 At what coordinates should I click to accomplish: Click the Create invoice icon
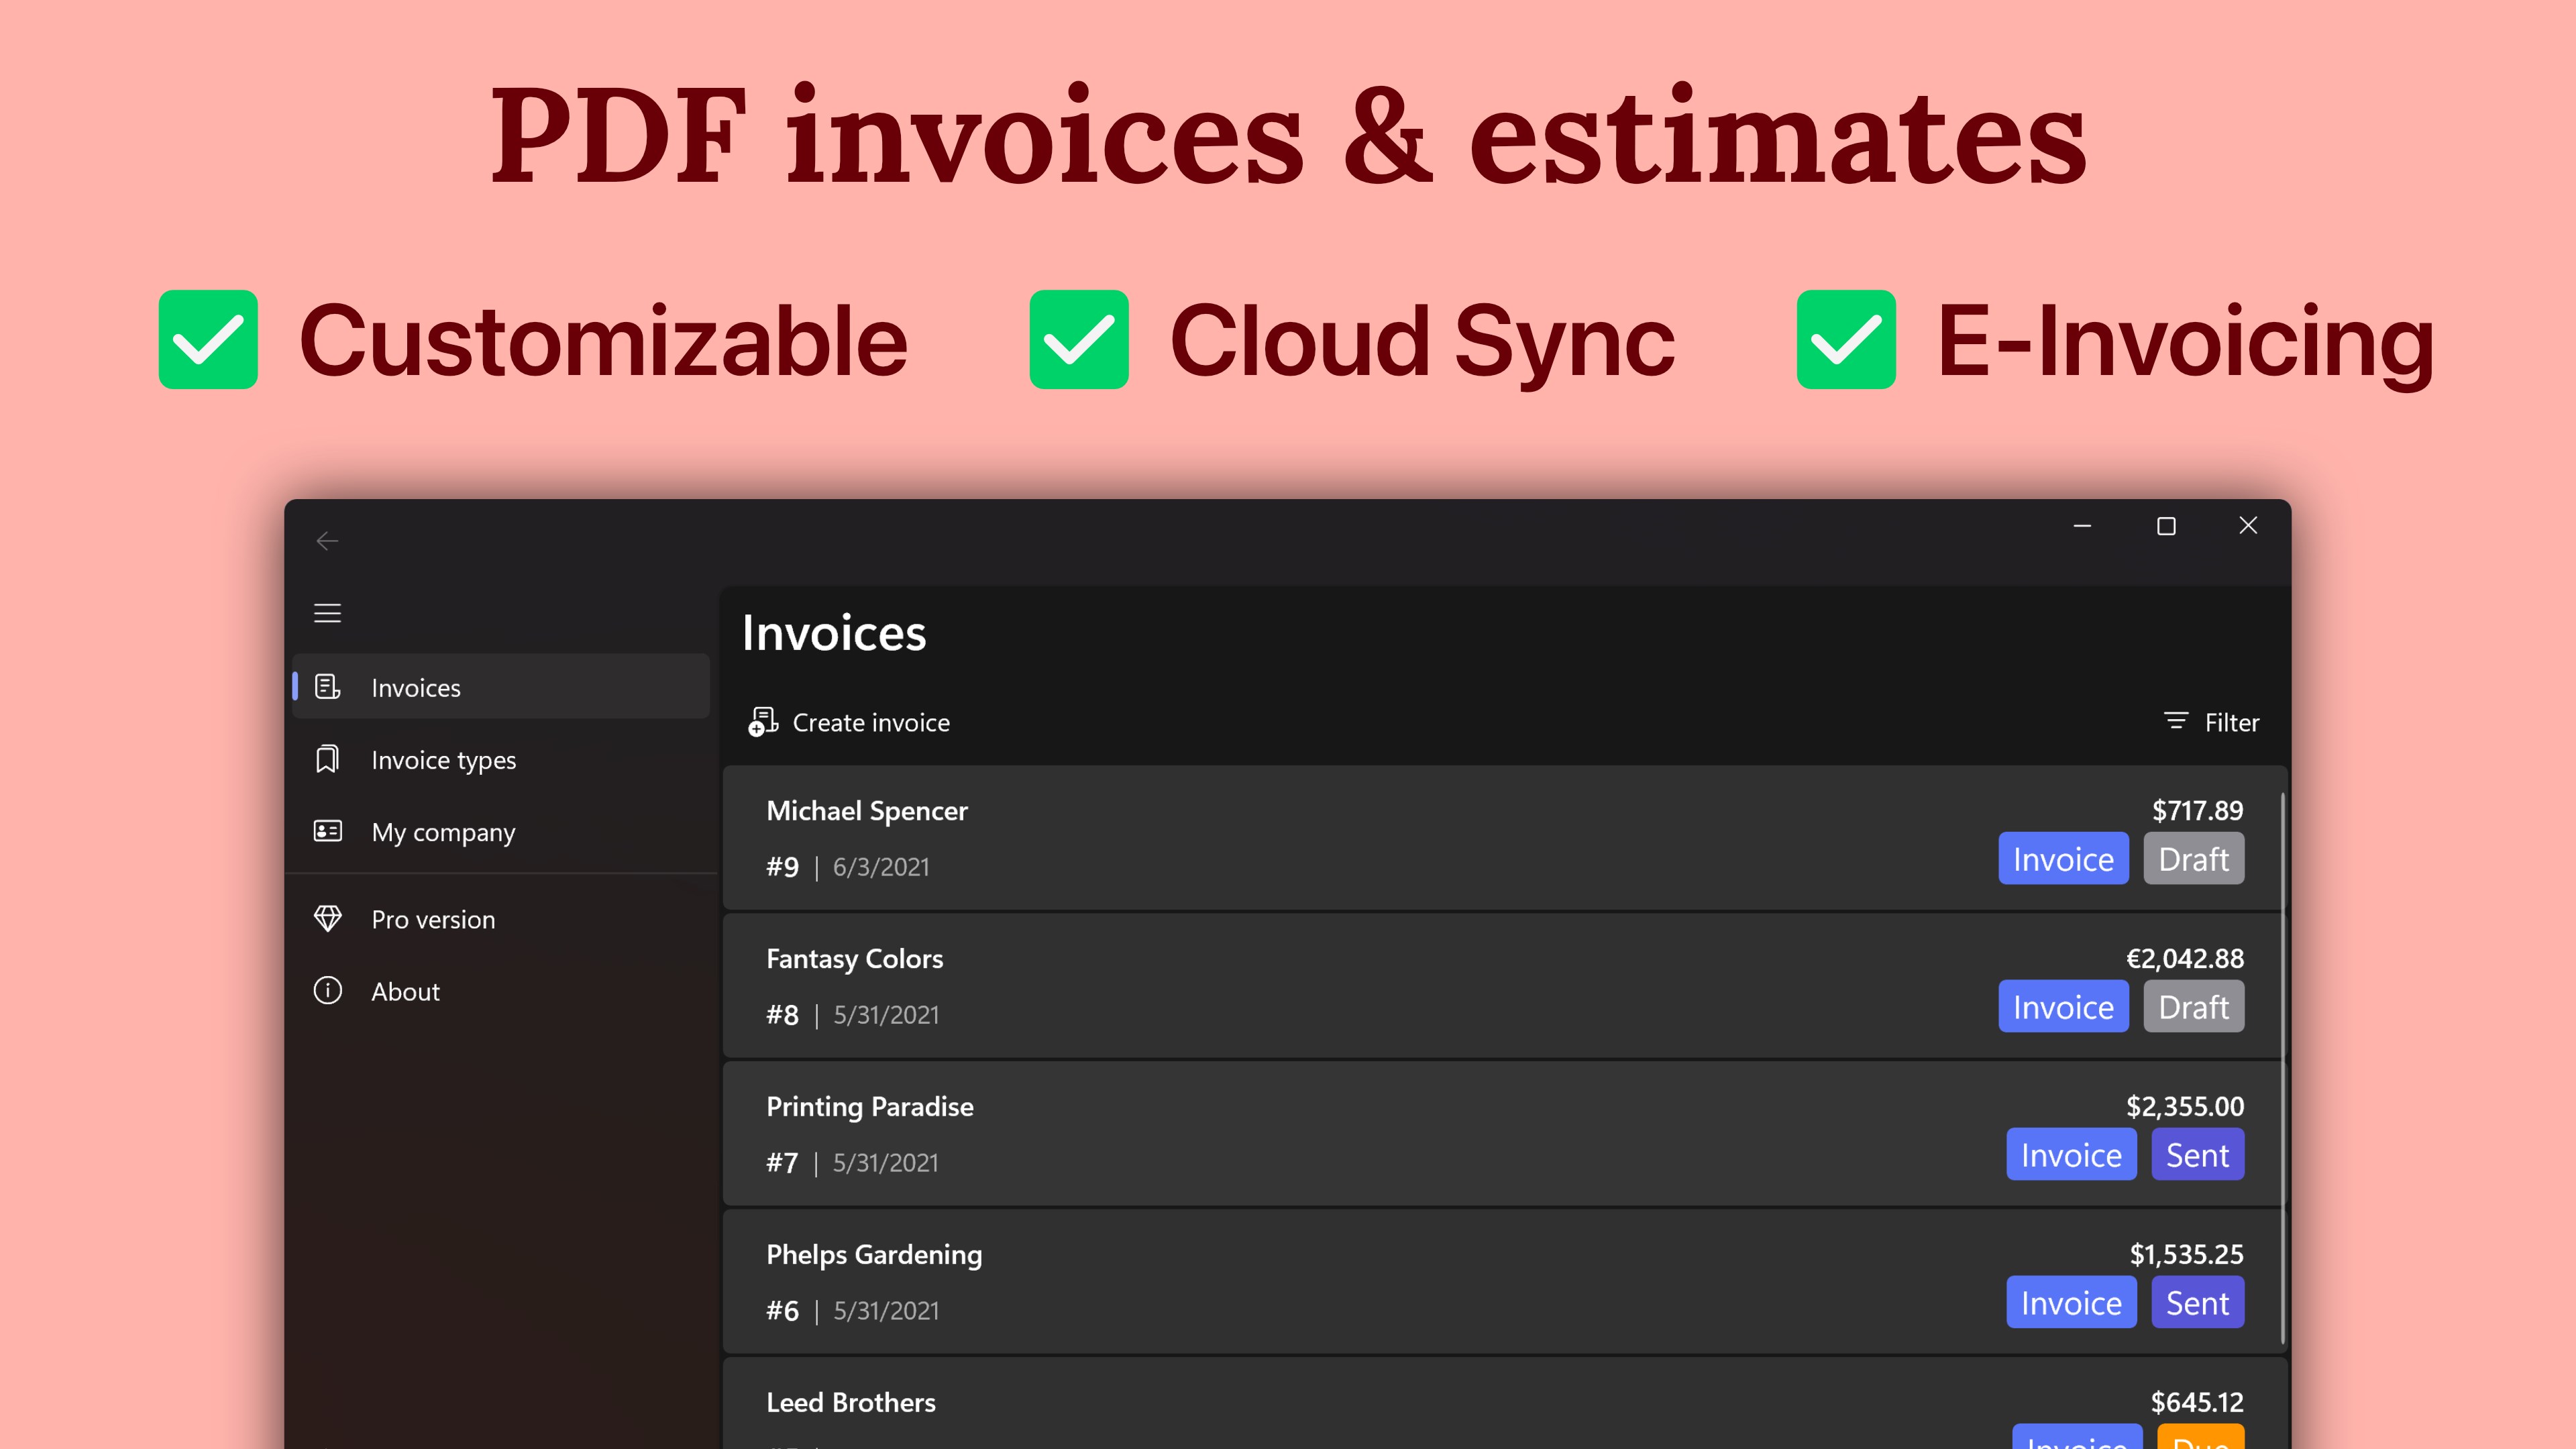(762, 721)
